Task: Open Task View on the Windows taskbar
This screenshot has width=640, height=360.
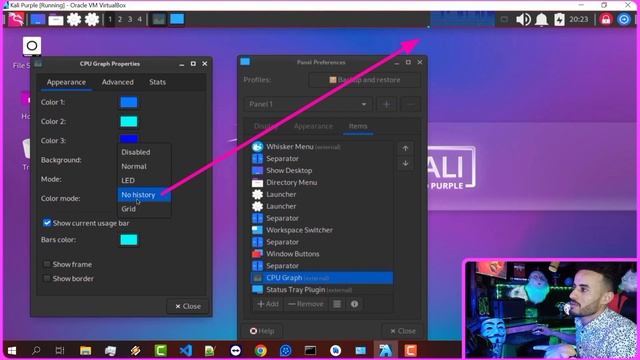Action: (x=60, y=351)
